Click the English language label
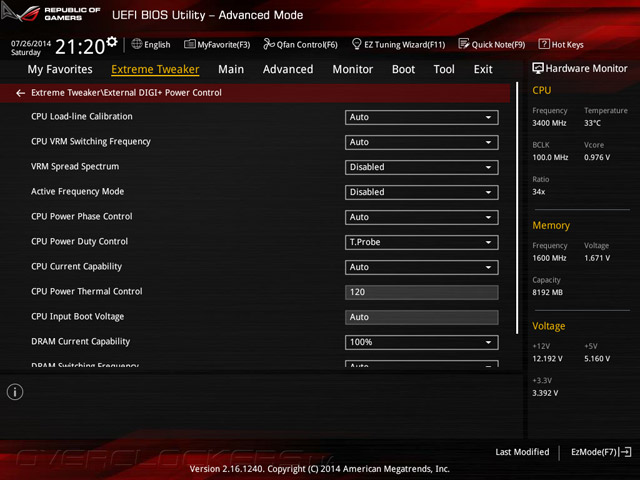Image resolution: width=640 pixels, height=480 pixels. (x=157, y=44)
